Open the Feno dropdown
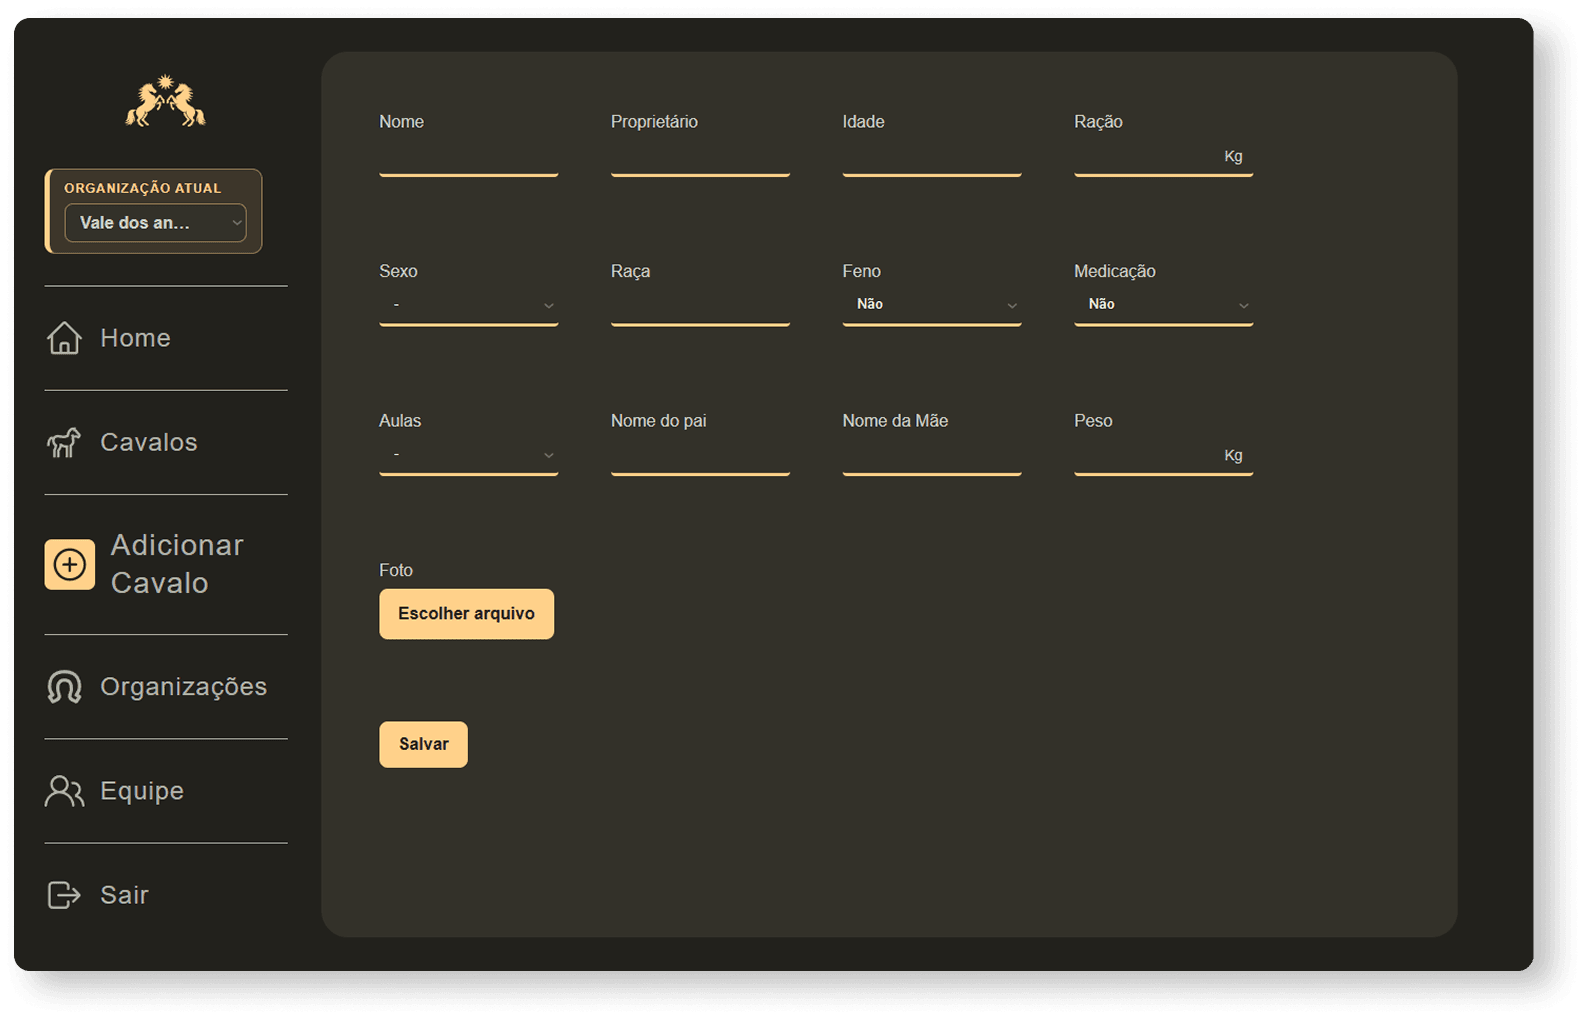 point(931,305)
